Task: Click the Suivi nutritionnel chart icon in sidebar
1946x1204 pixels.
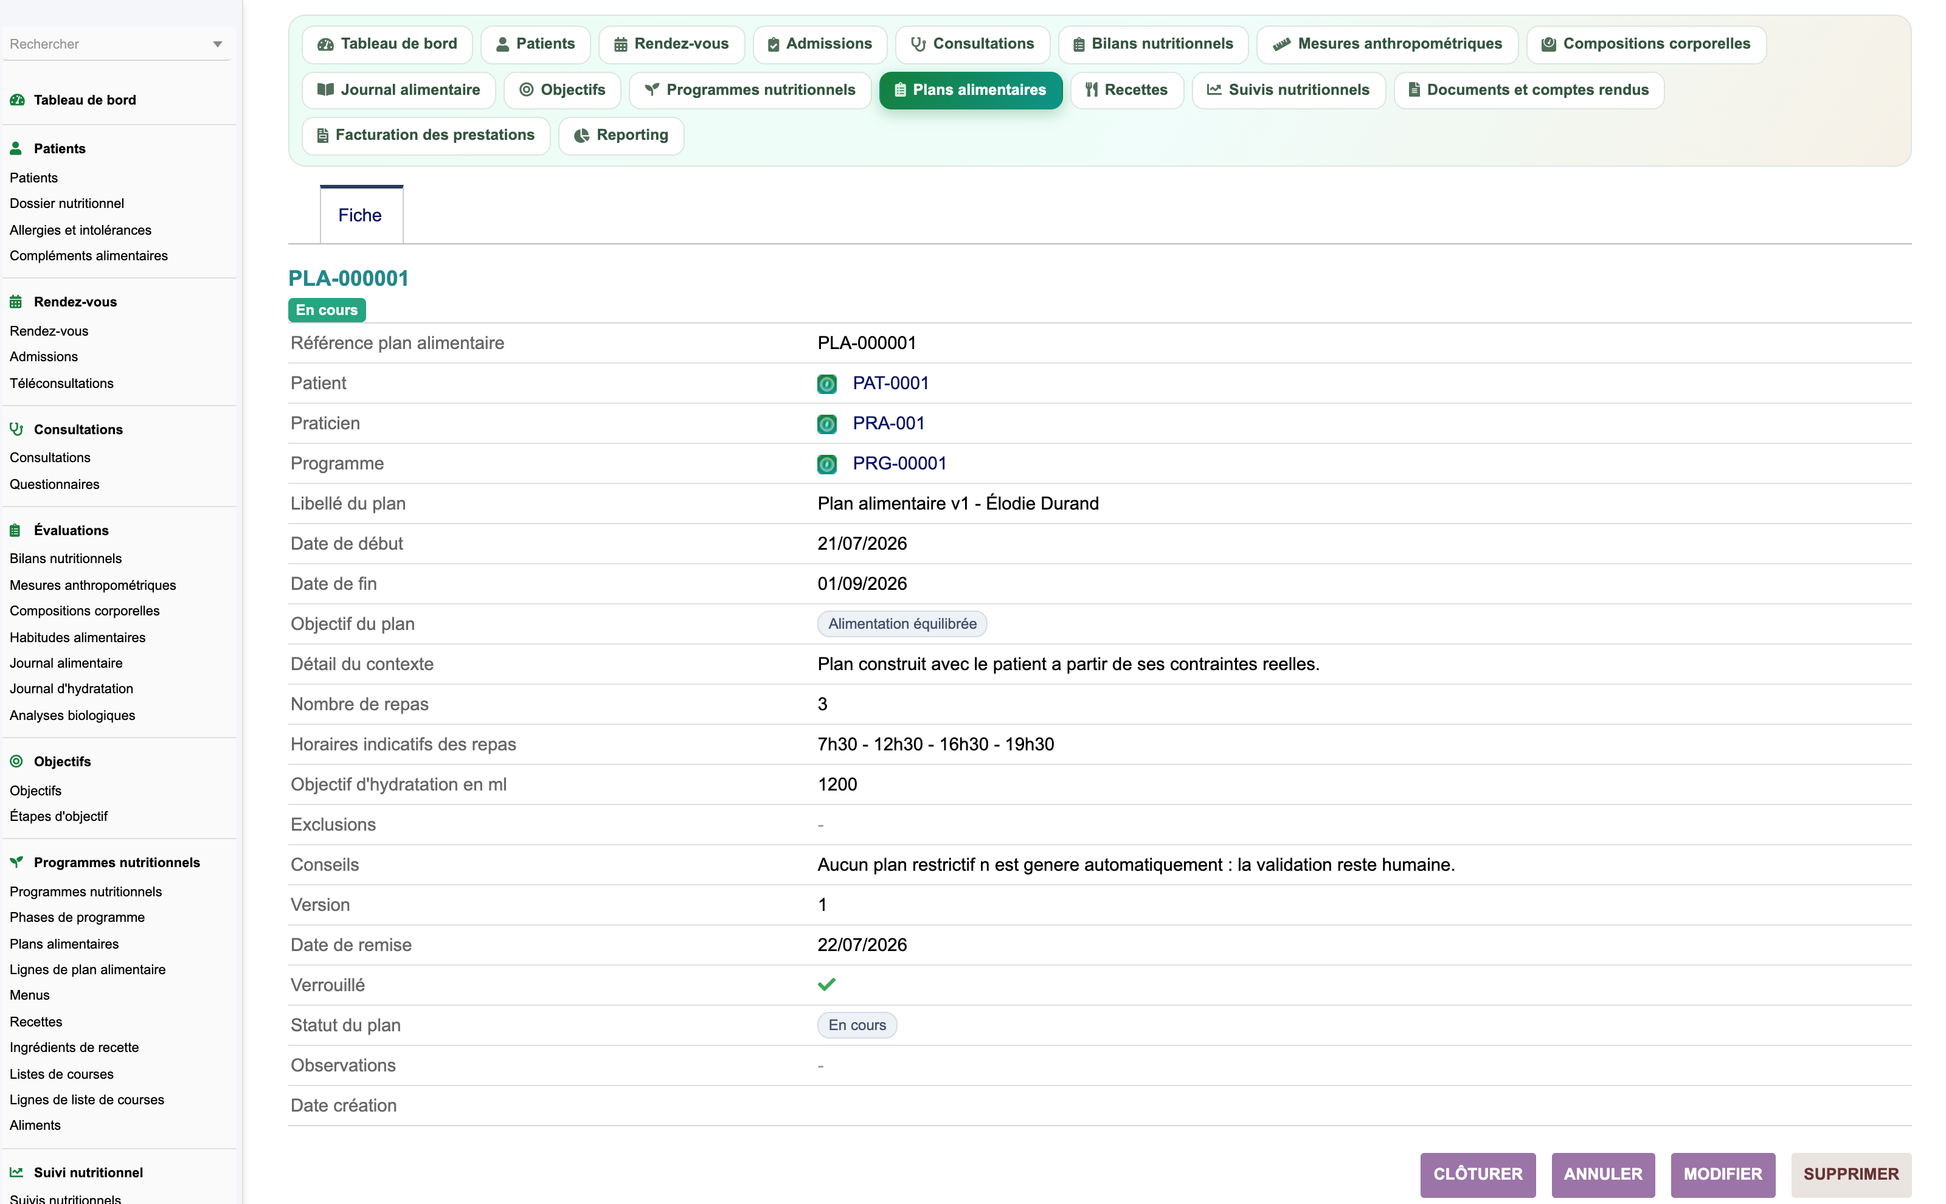Action: coord(16,1172)
